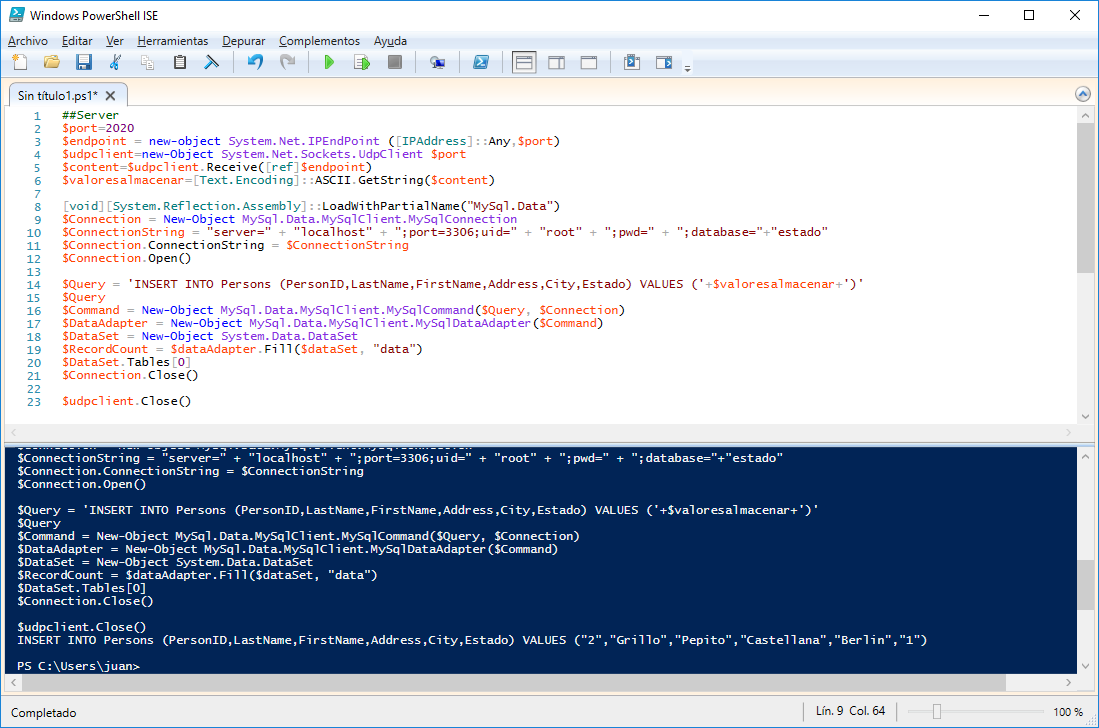
Task: Click the New script icon
Action: coord(19,63)
